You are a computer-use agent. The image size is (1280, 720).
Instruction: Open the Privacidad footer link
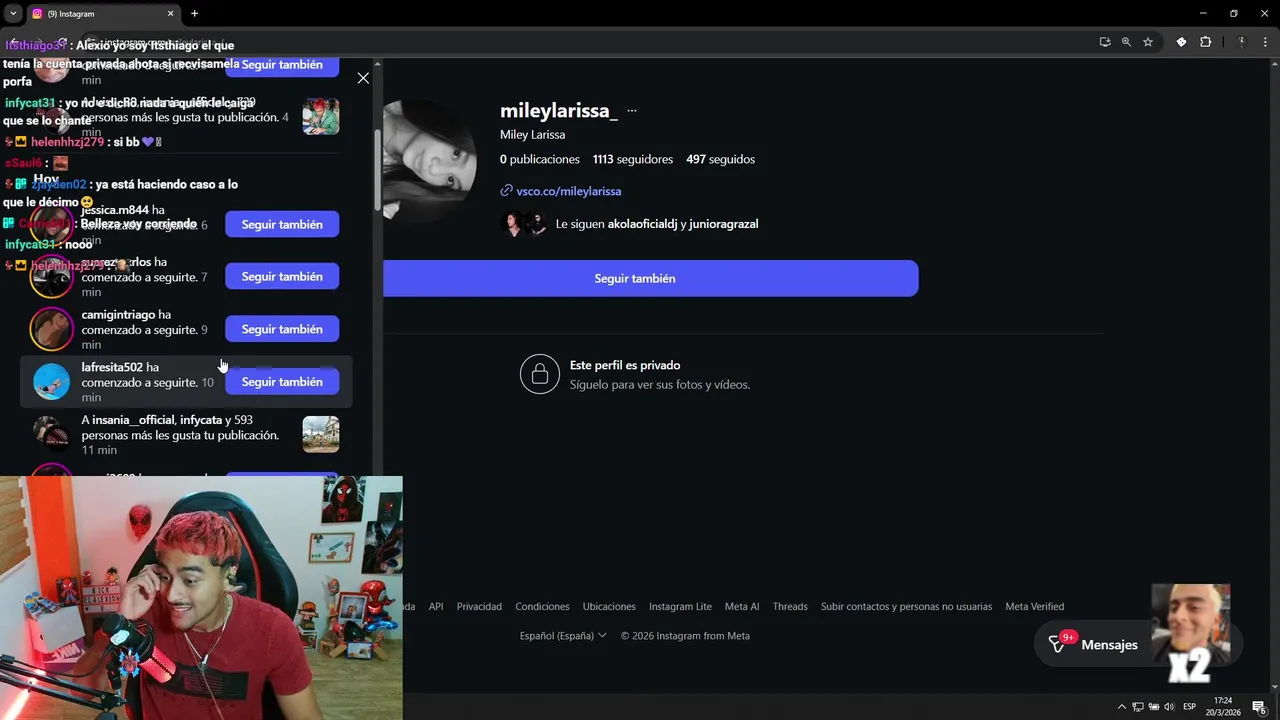[479, 606]
